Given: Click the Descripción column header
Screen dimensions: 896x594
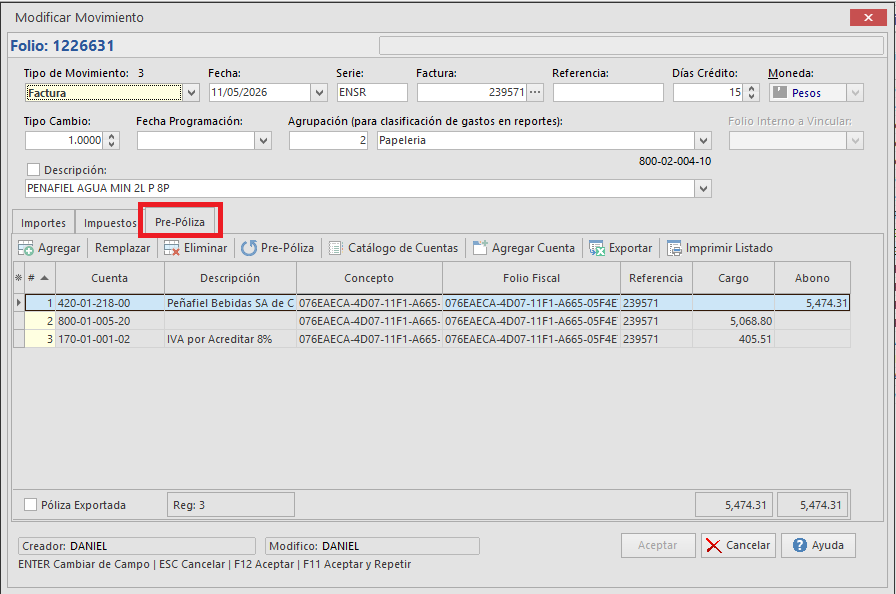Looking at the screenshot, I should click(230, 278).
